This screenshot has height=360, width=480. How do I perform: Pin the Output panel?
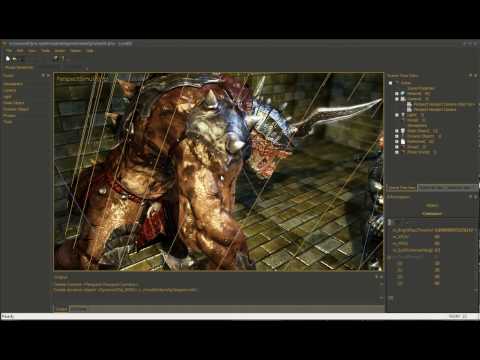[x=377, y=277]
